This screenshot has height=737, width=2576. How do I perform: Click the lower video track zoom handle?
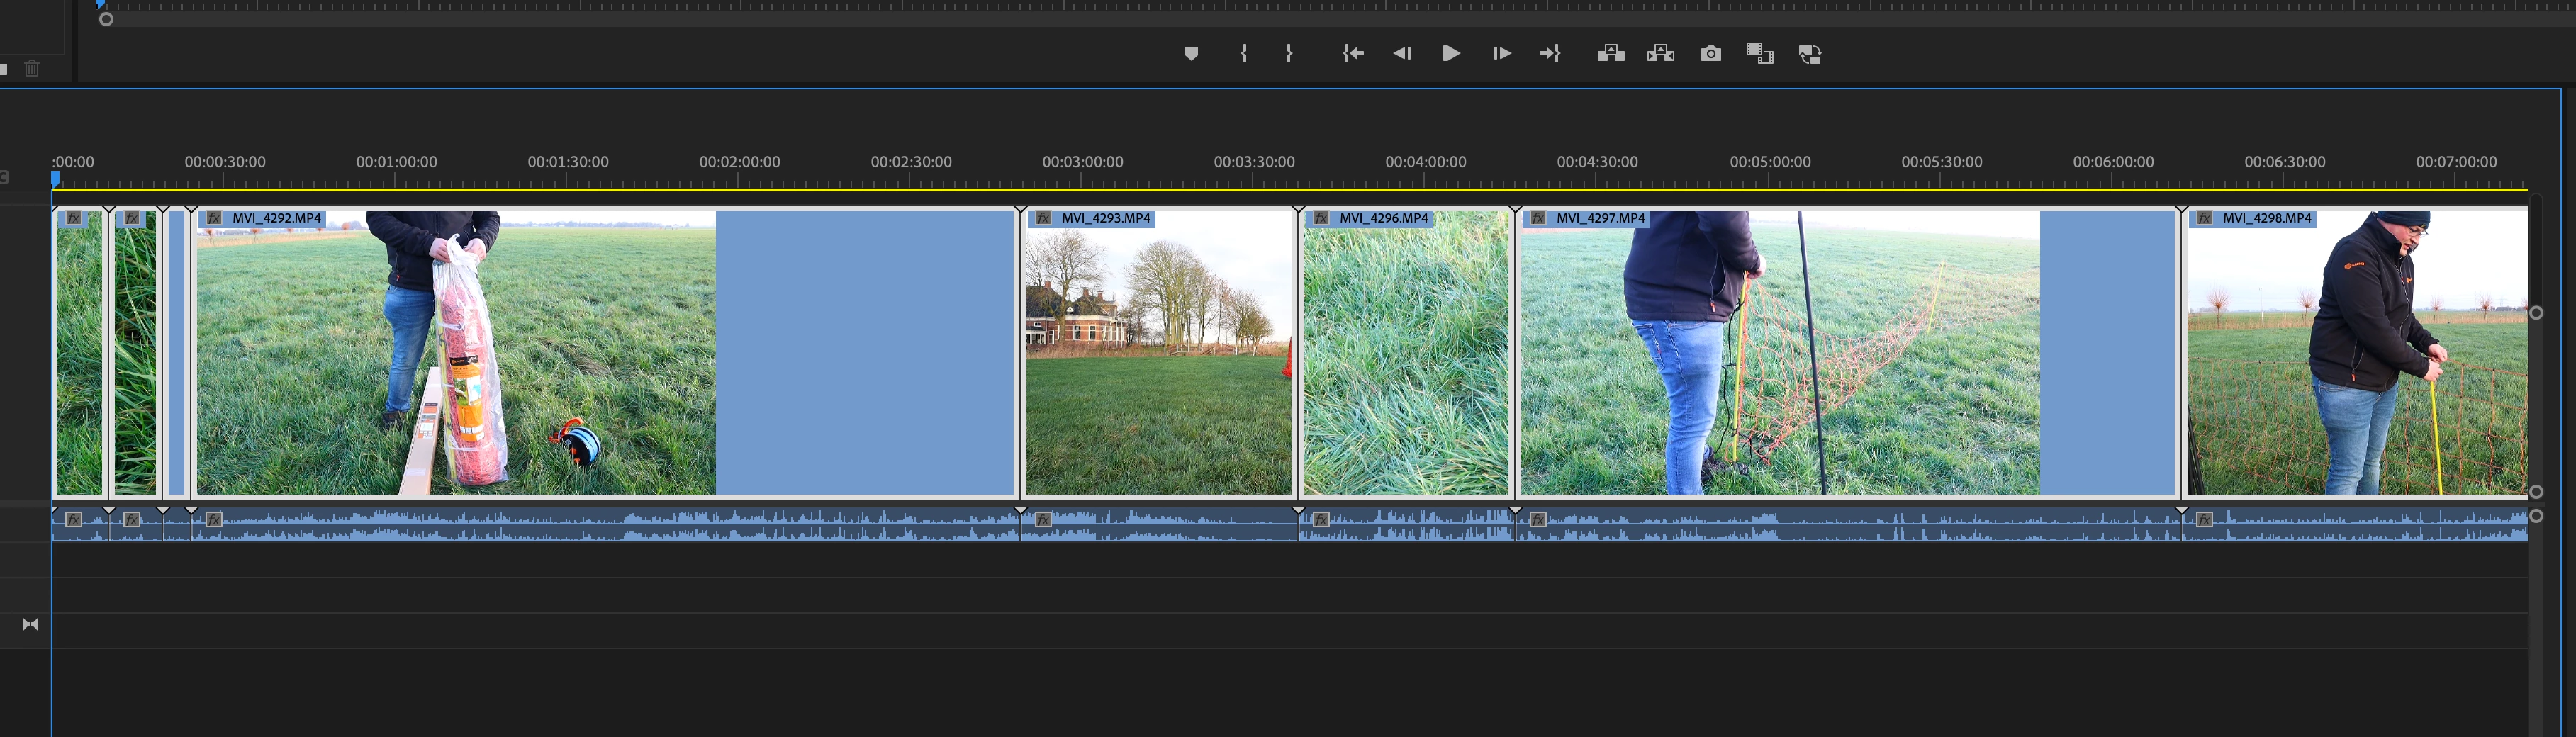click(2536, 492)
